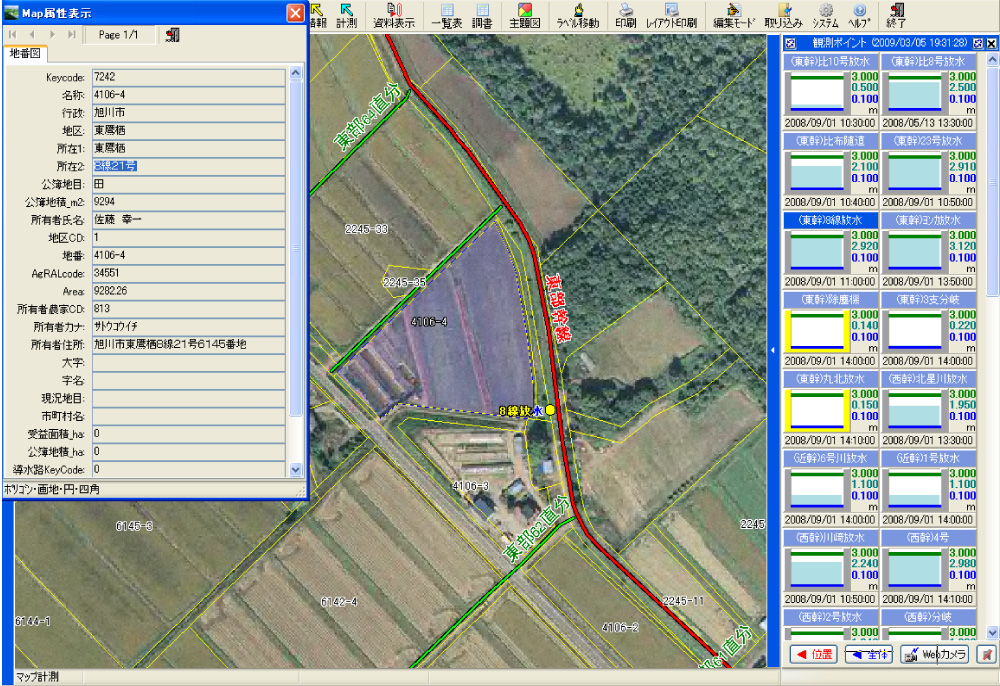The height and width of the screenshot is (686, 1000).
Task: Collapse the observation panel with the side arrow
Action: point(772,348)
